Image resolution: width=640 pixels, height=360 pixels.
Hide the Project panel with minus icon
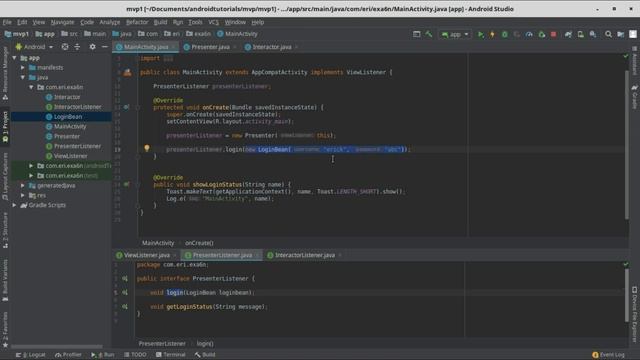click(x=104, y=47)
